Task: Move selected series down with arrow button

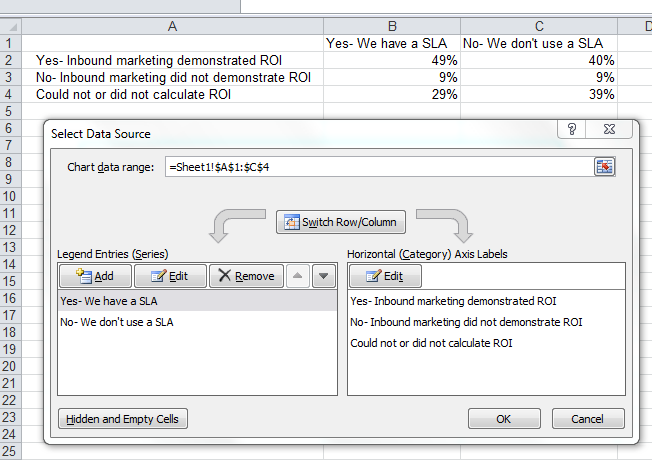Action: point(322,276)
